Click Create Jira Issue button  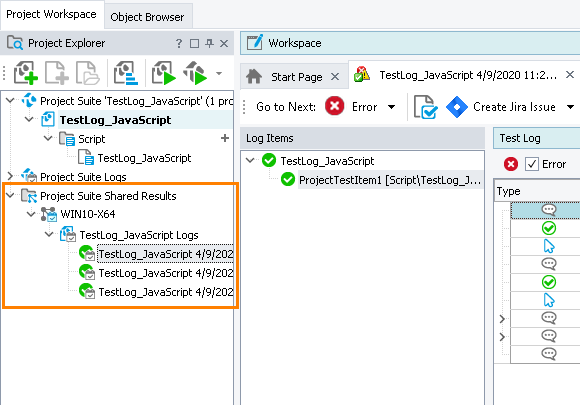(x=501, y=107)
